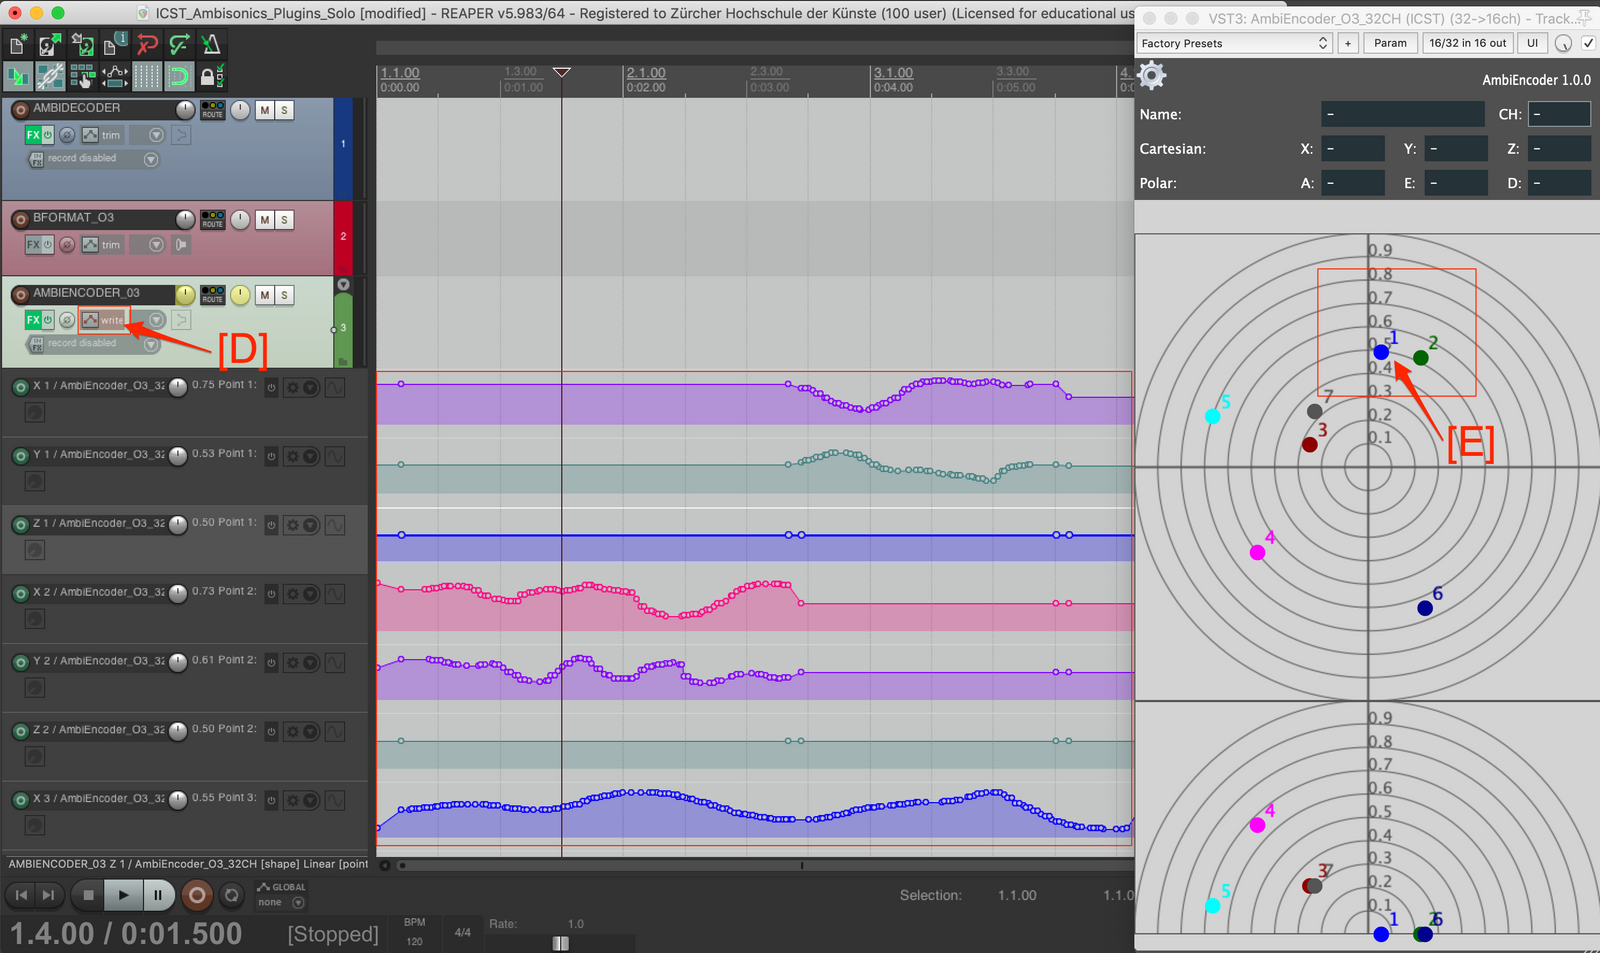1600x953 pixels.
Task: Open global automation override dropdown
Action: (x=297, y=903)
